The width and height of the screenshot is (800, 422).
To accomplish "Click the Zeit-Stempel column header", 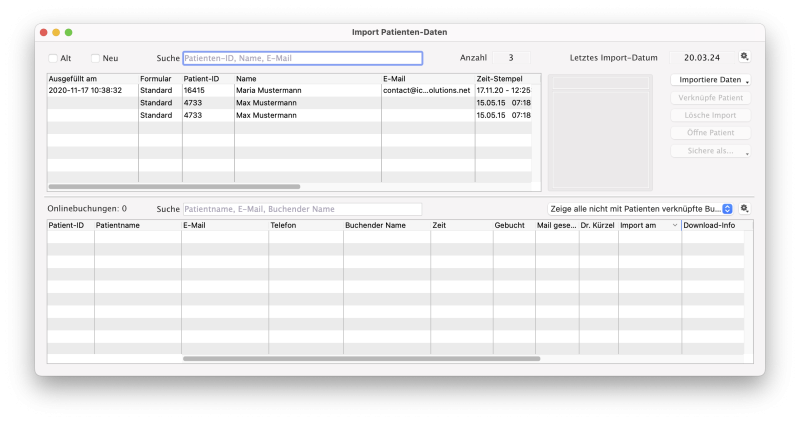I will (x=500, y=78).
